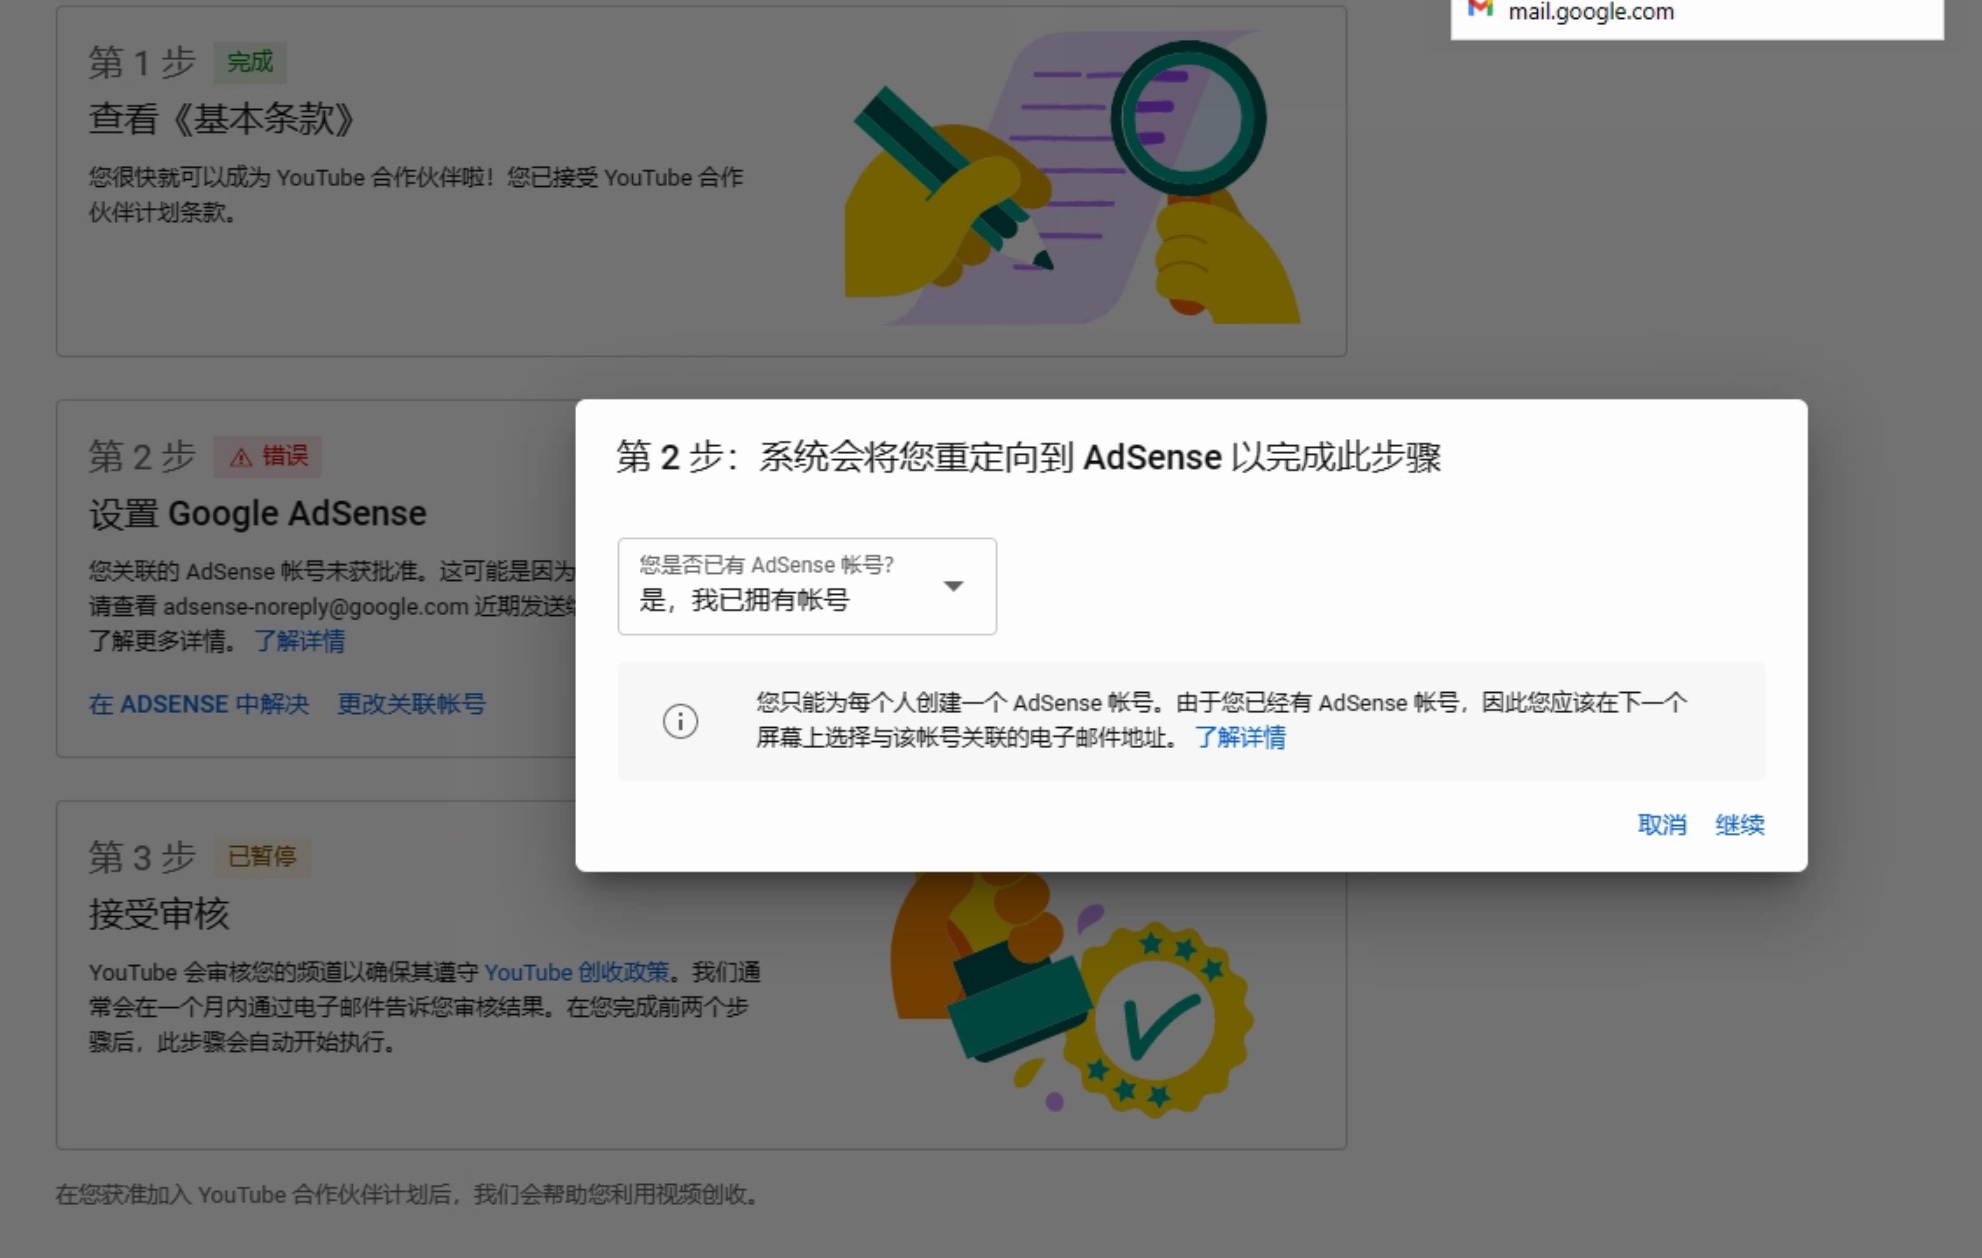The height and width of the screenshot is (1258, 1982).
Task: Click the approval stamp badge illustration in step 3
Action: coord(1157,1020)
